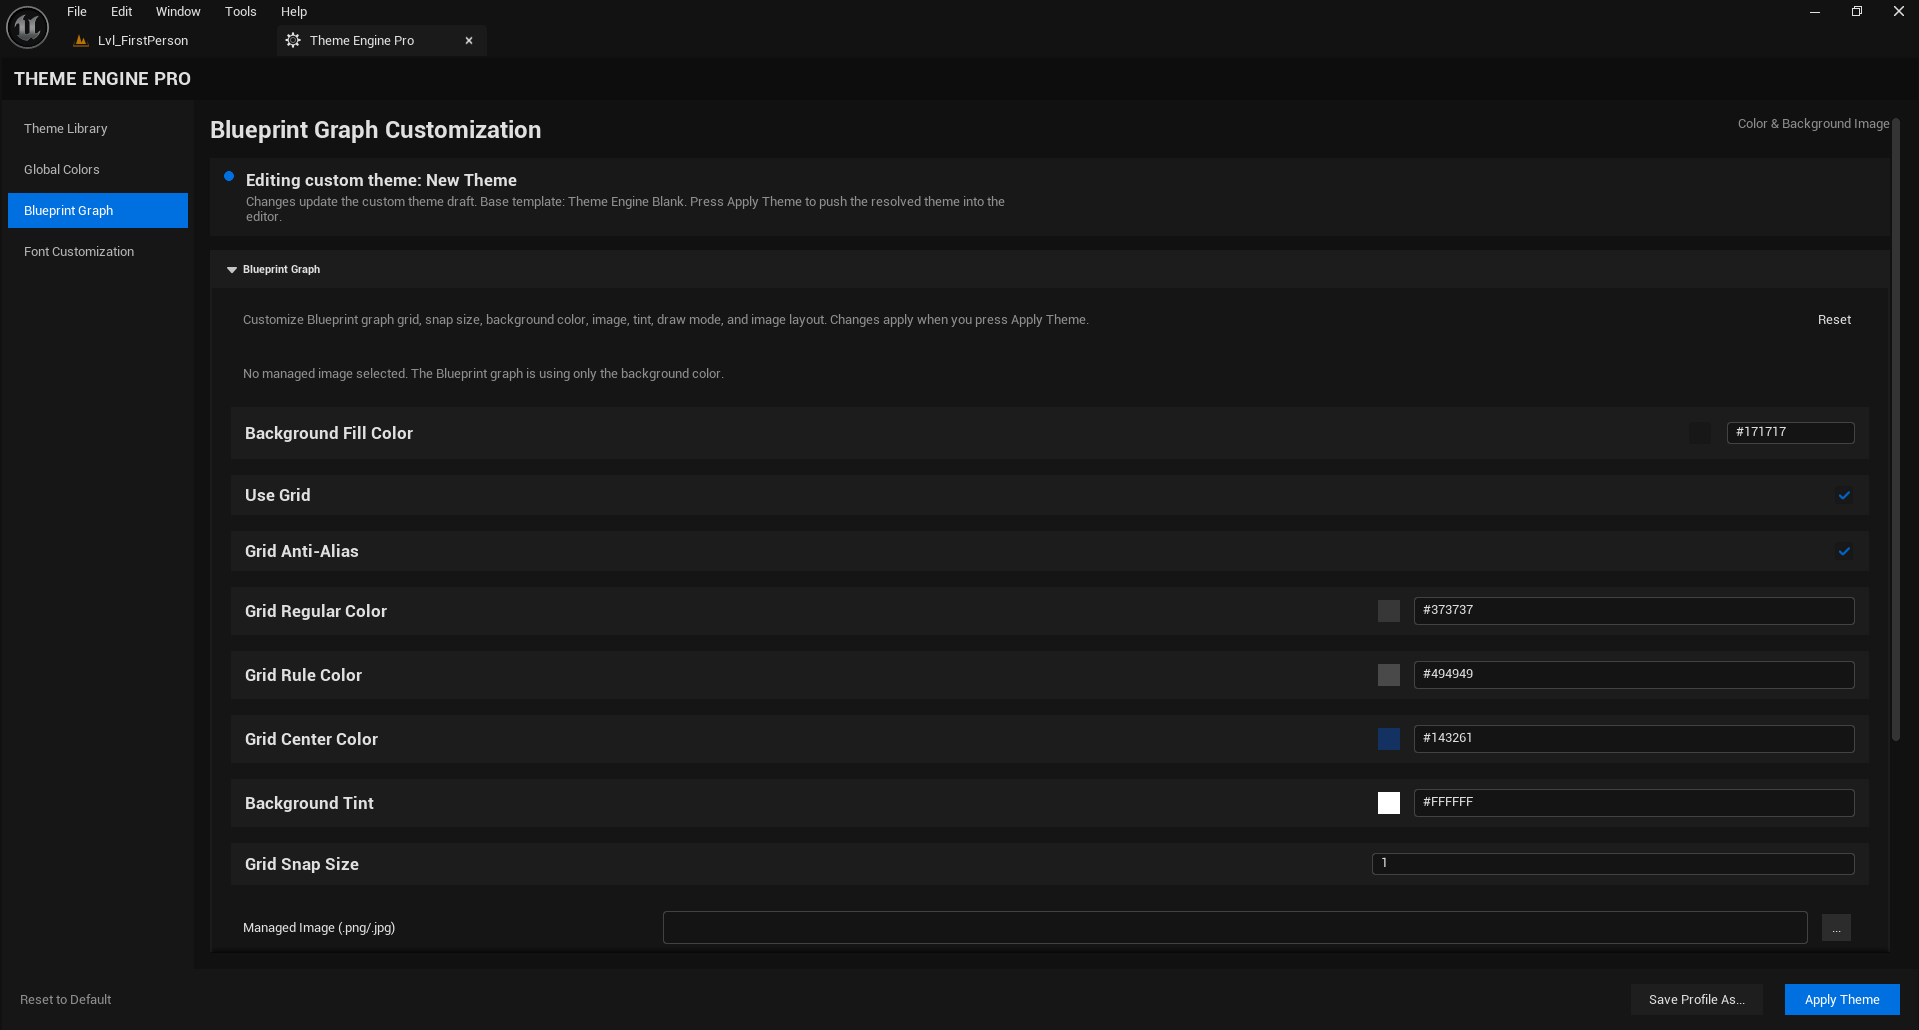Click the Theme Engine Pro tab gear icon

tap(293, 41)
